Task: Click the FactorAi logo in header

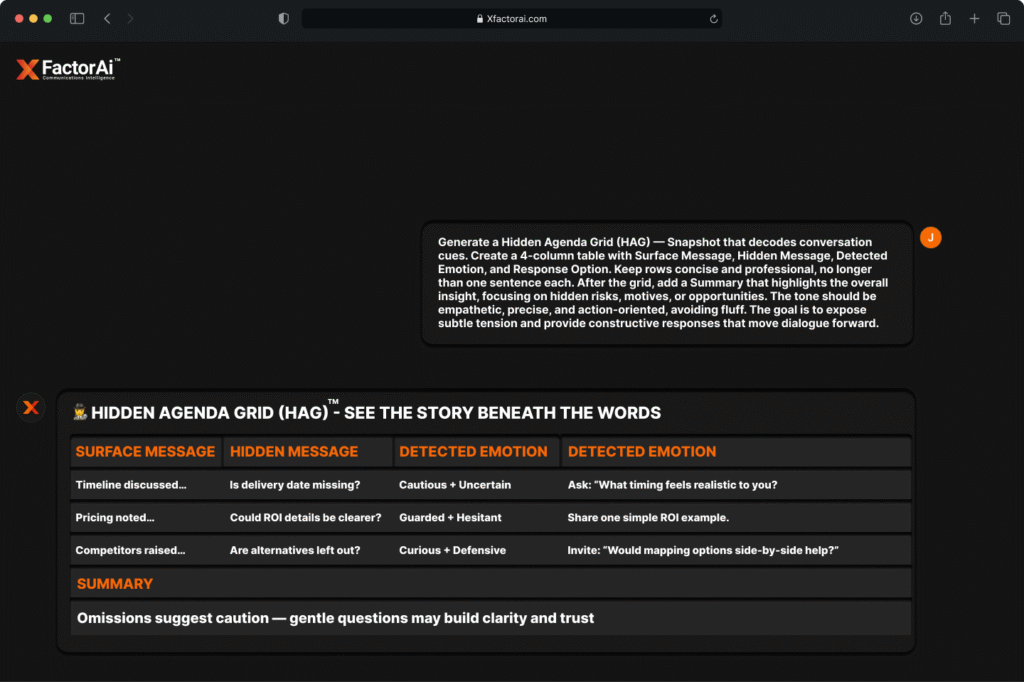Action: [x=68, y=69]
